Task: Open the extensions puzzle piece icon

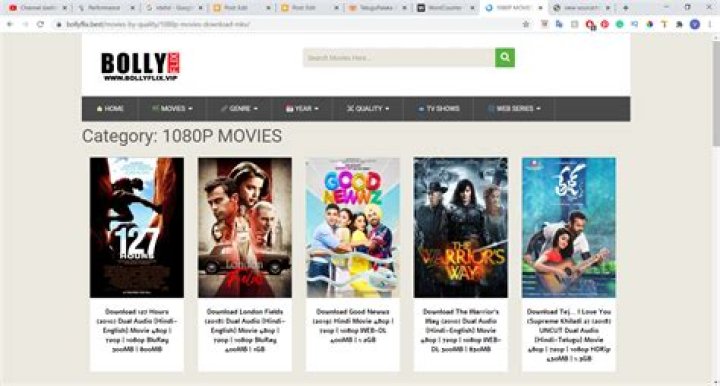Action: [x=680, y=24]
